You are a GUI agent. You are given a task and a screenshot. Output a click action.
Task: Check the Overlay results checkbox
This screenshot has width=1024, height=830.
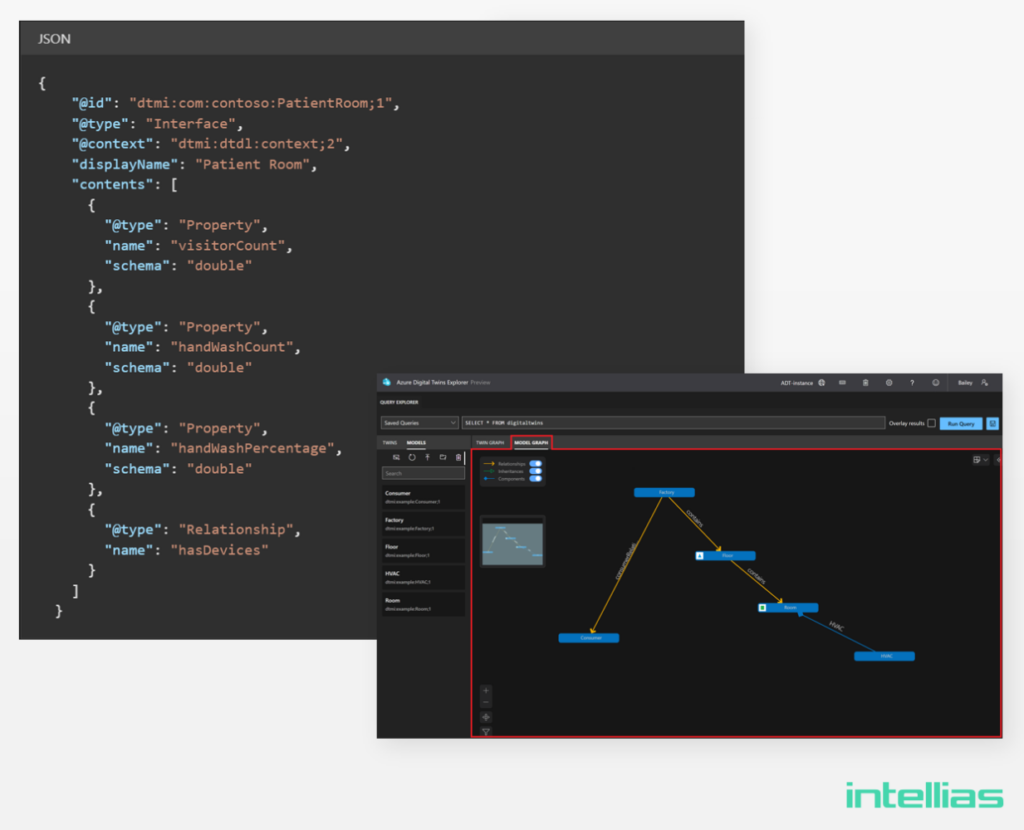pyautogui.click(x=932, y=423)
